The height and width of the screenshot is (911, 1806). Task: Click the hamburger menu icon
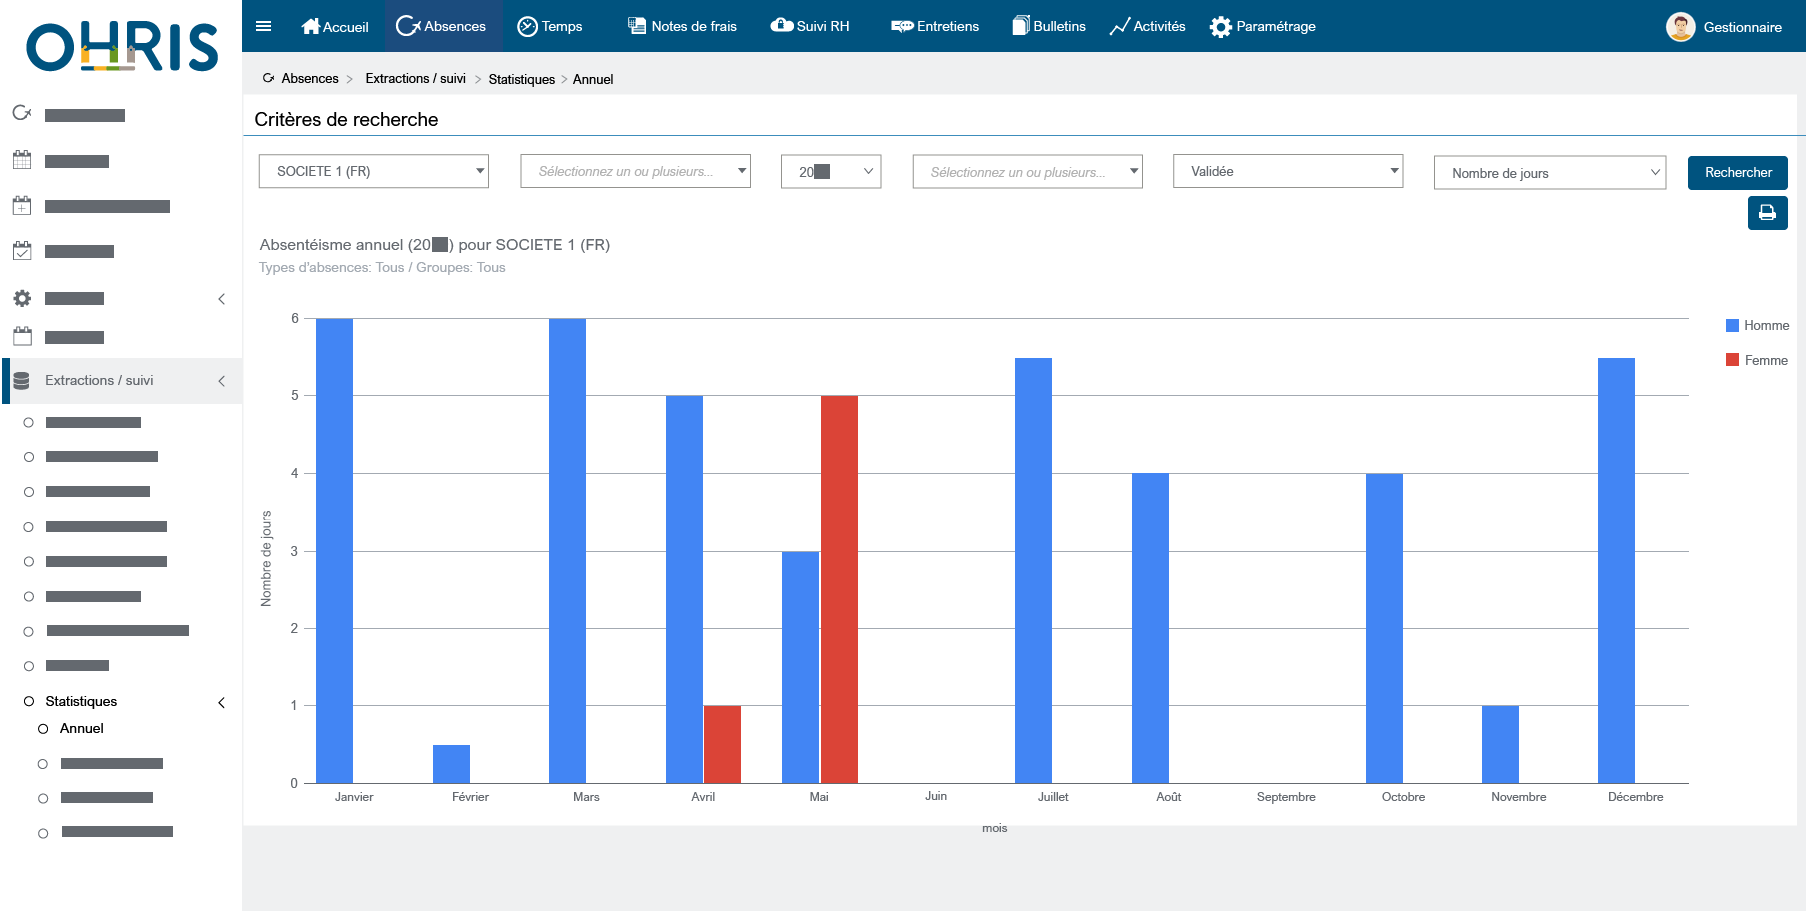pos(264,26)
